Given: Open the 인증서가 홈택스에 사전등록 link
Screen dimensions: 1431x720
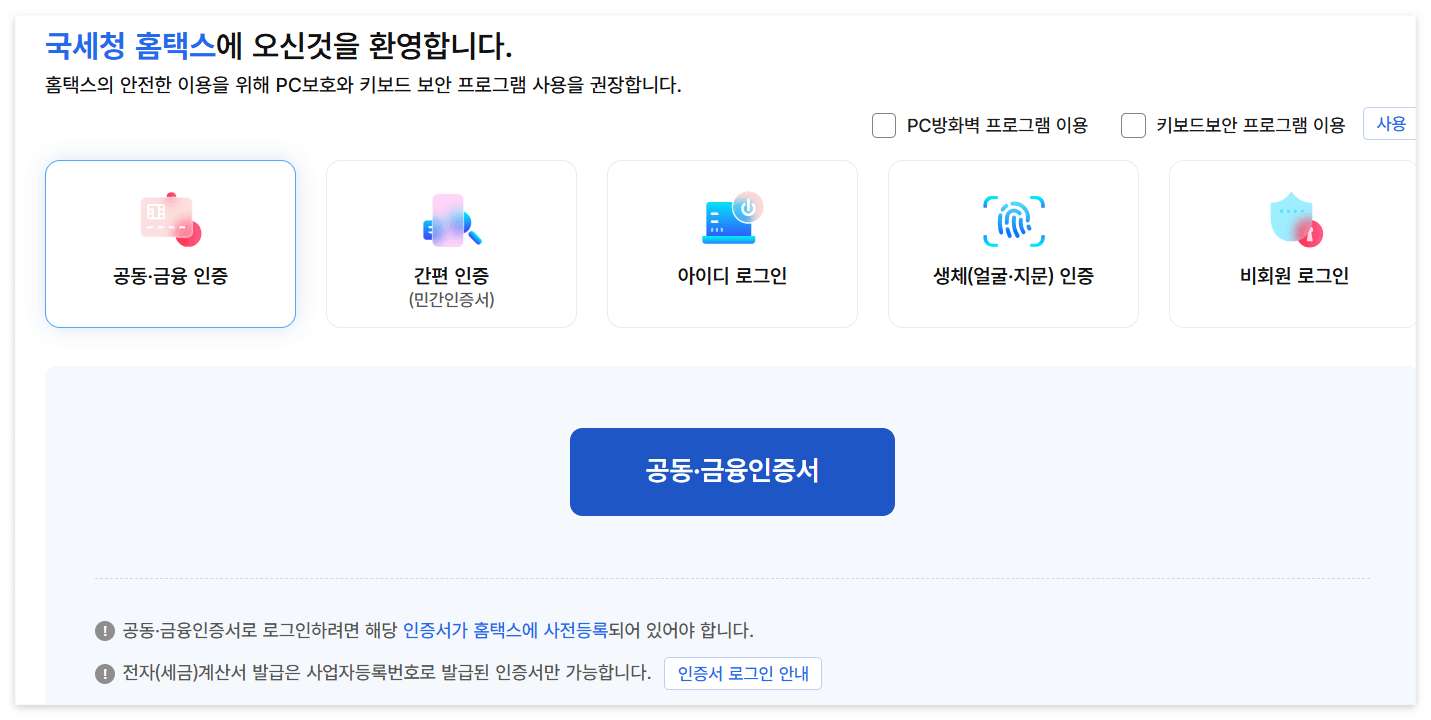Looking at the screenshot, I should coord(505,630).
